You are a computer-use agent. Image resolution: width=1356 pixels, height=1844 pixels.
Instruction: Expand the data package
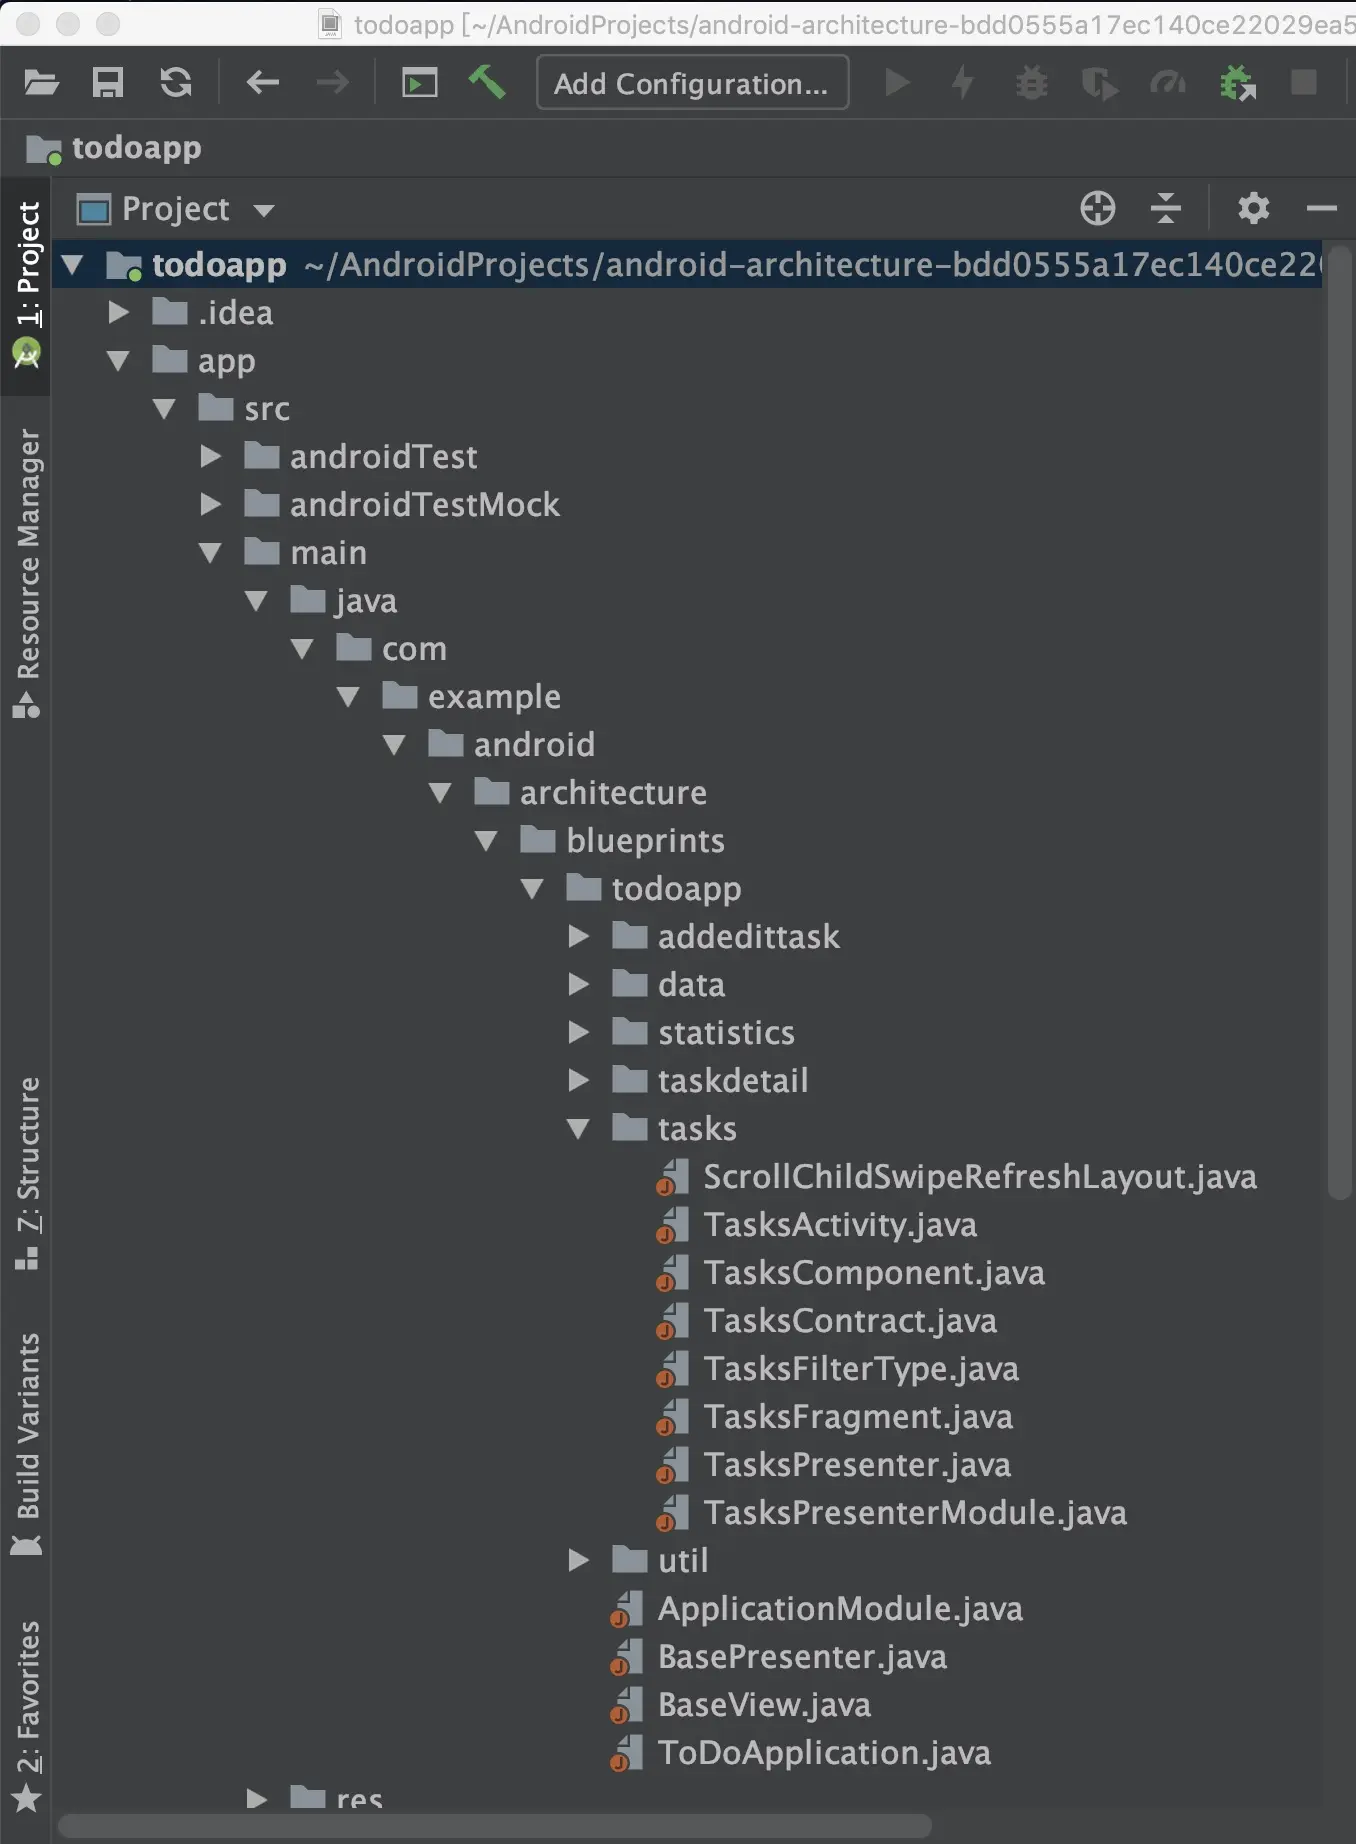[578, 984]
